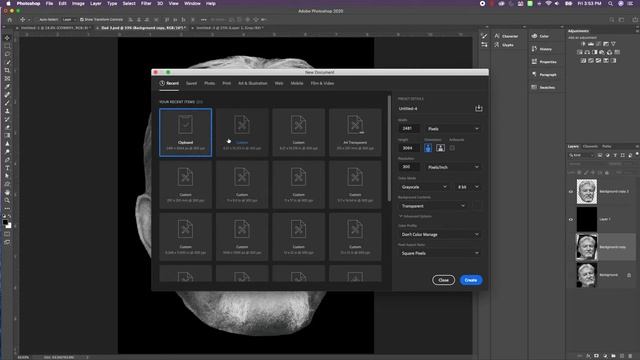Switch to the Print tab
The image size is (640, 360).
(227, 83)
